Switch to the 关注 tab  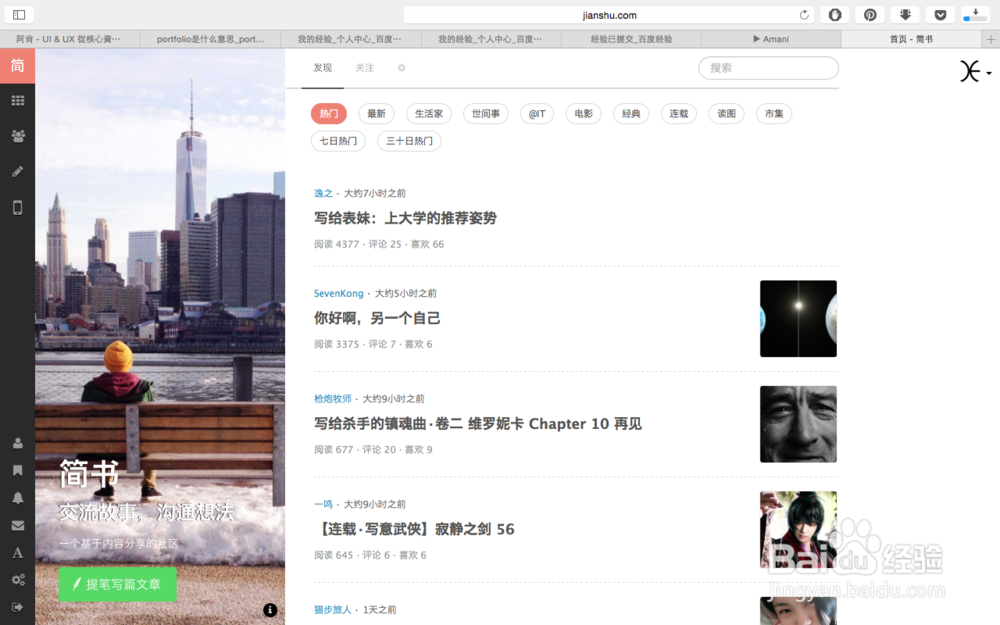(x=366, y=68)
